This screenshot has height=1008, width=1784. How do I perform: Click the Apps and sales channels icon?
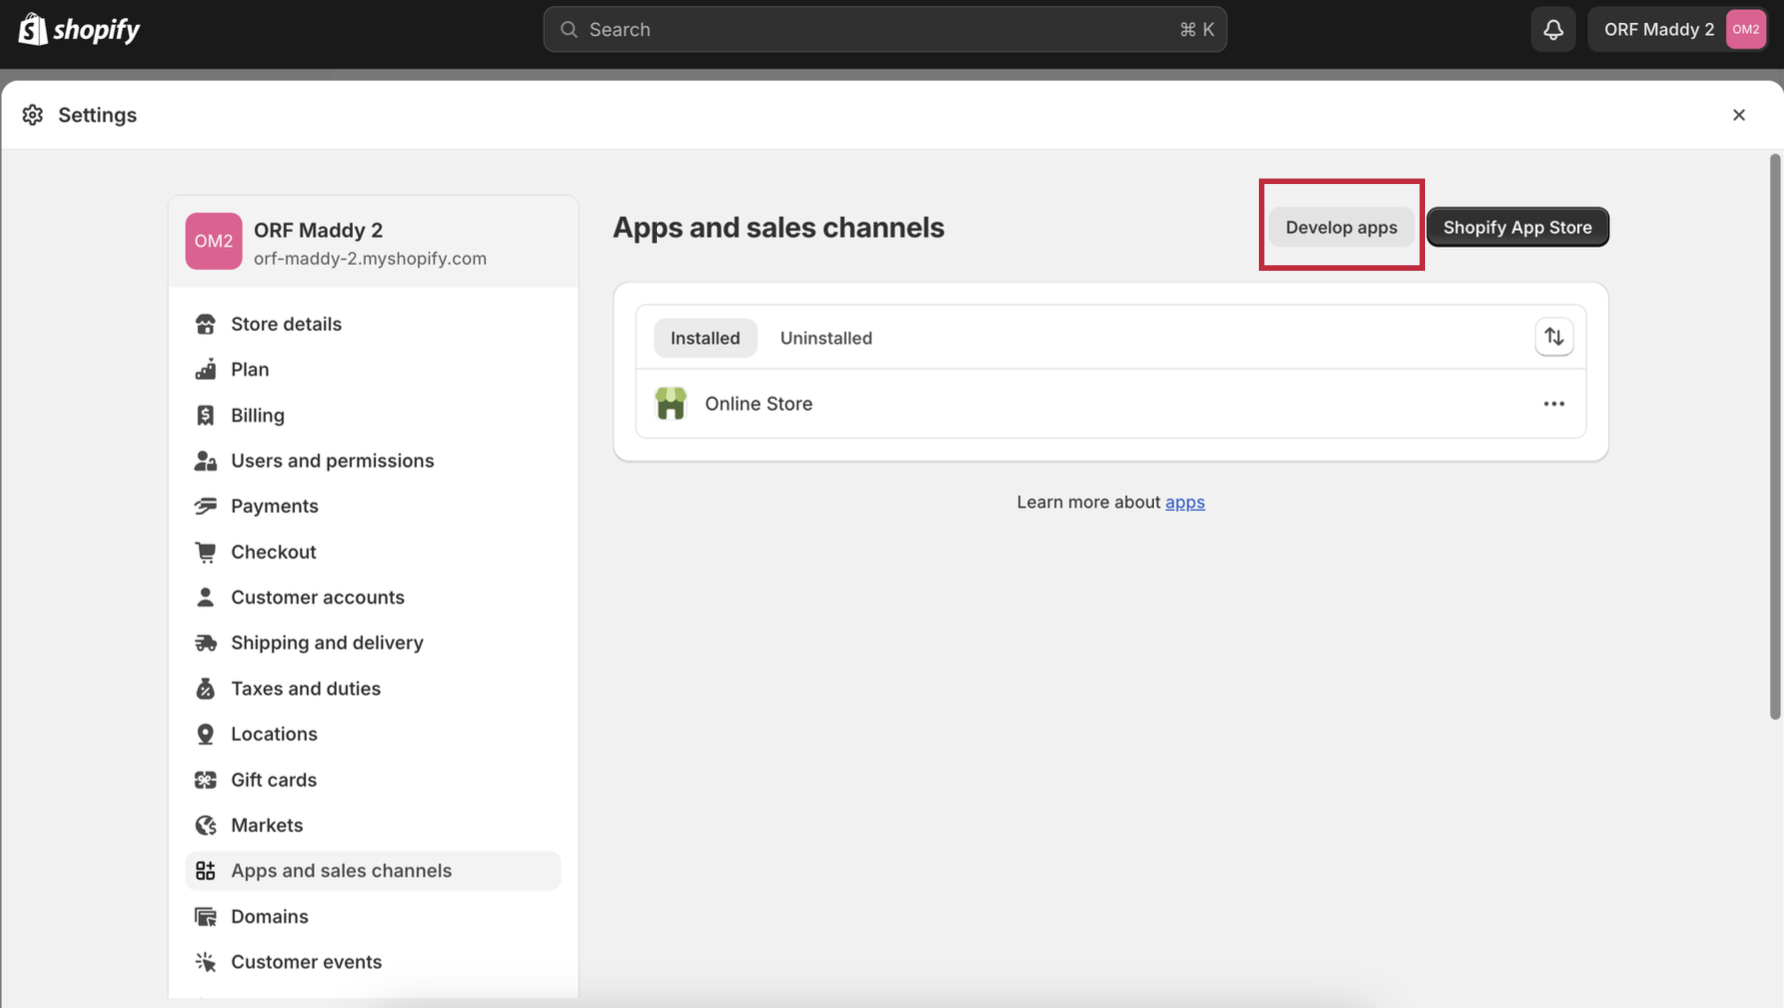pos(205,871)
